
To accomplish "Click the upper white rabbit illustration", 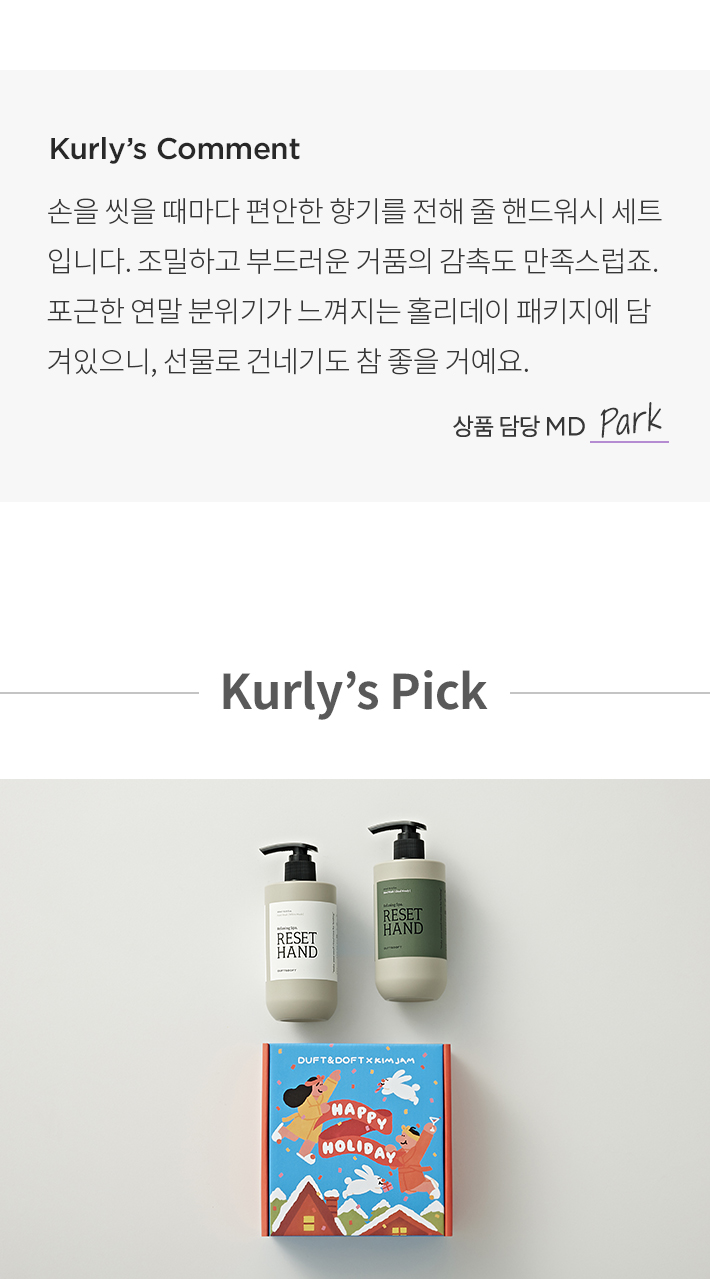I will tap(400, 1087).
